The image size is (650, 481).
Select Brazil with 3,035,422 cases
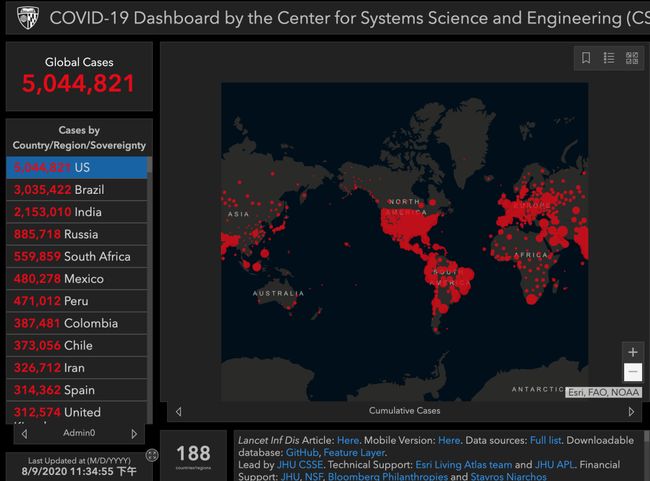(77, 190)
